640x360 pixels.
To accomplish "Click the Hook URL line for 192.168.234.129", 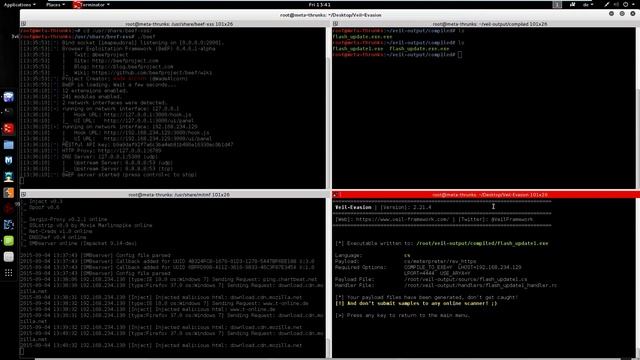I will [x=116, y=133].
